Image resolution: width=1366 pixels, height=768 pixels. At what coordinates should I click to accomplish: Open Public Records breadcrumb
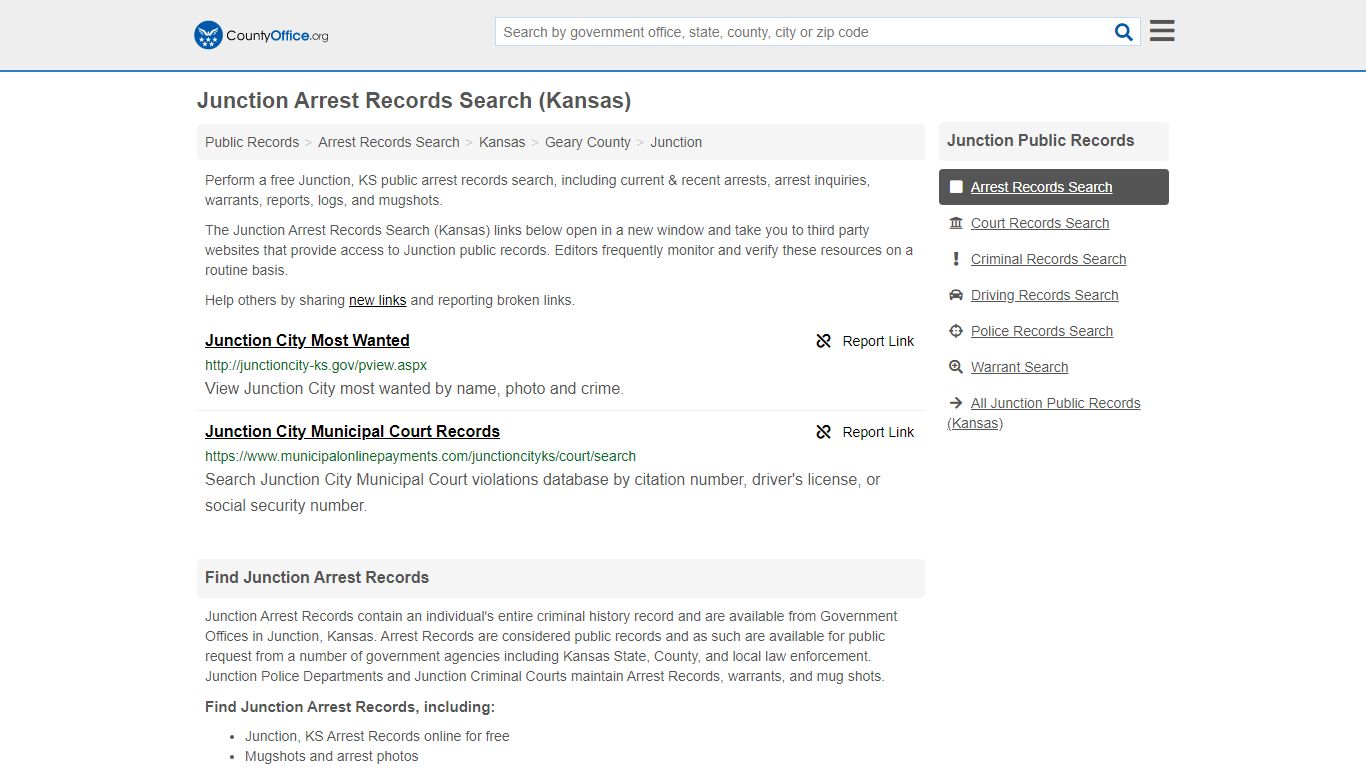[x=252, y=142]
